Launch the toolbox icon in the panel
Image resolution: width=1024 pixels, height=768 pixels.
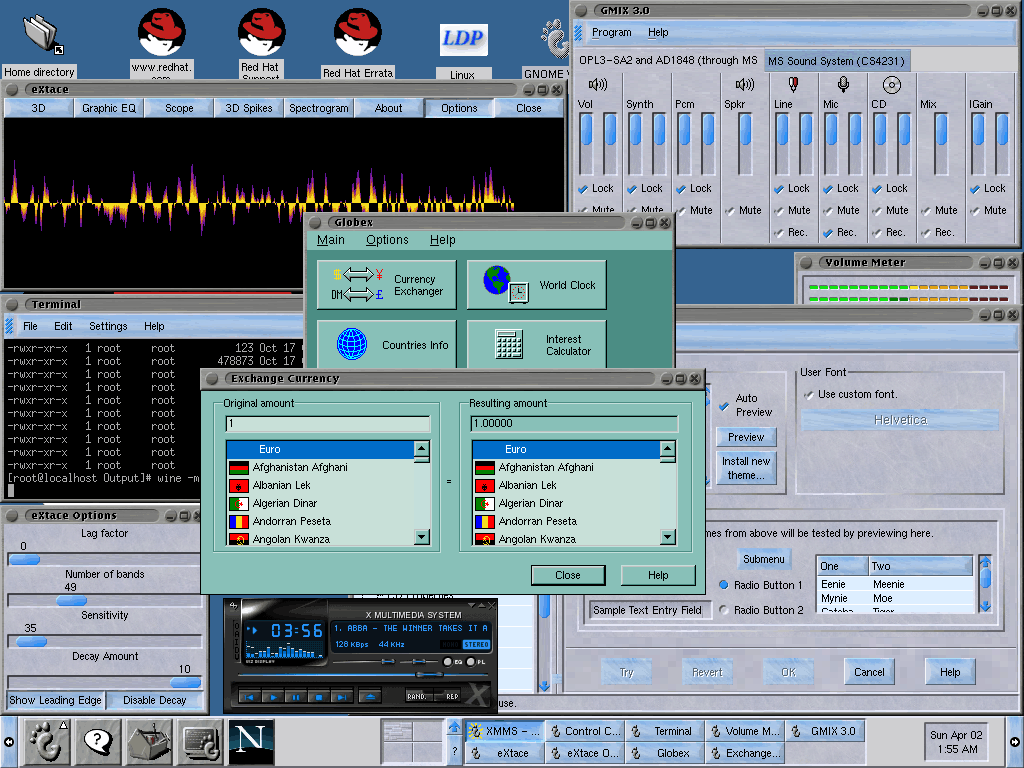pyautogui.click(x=148, y=741)
